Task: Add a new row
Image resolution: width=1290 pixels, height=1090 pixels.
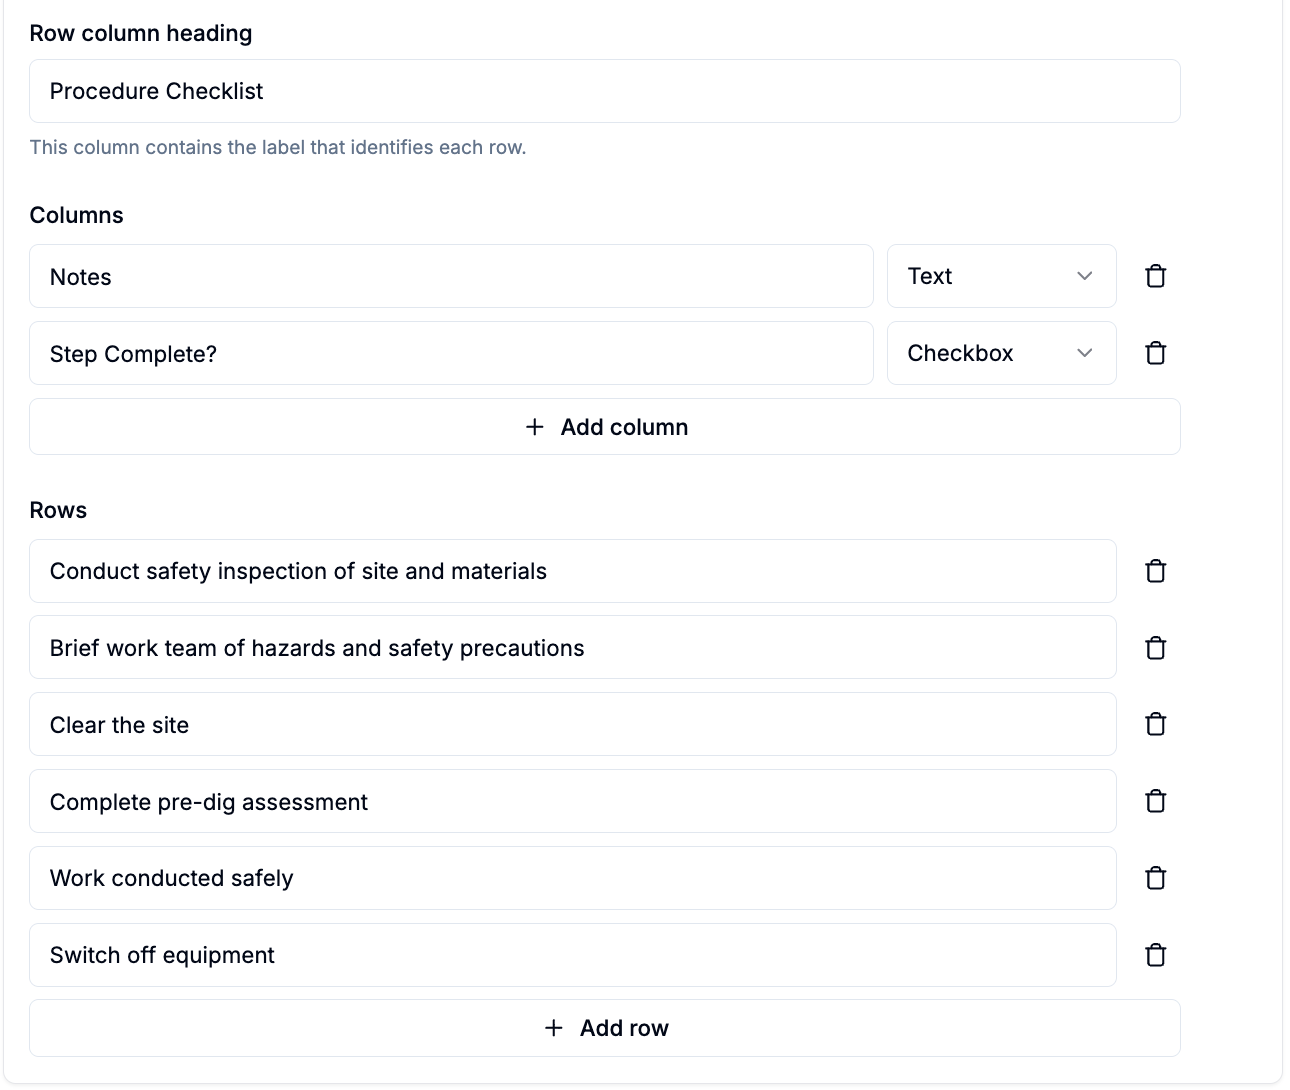Action: pyautogui.click(x=605, y=1028)
